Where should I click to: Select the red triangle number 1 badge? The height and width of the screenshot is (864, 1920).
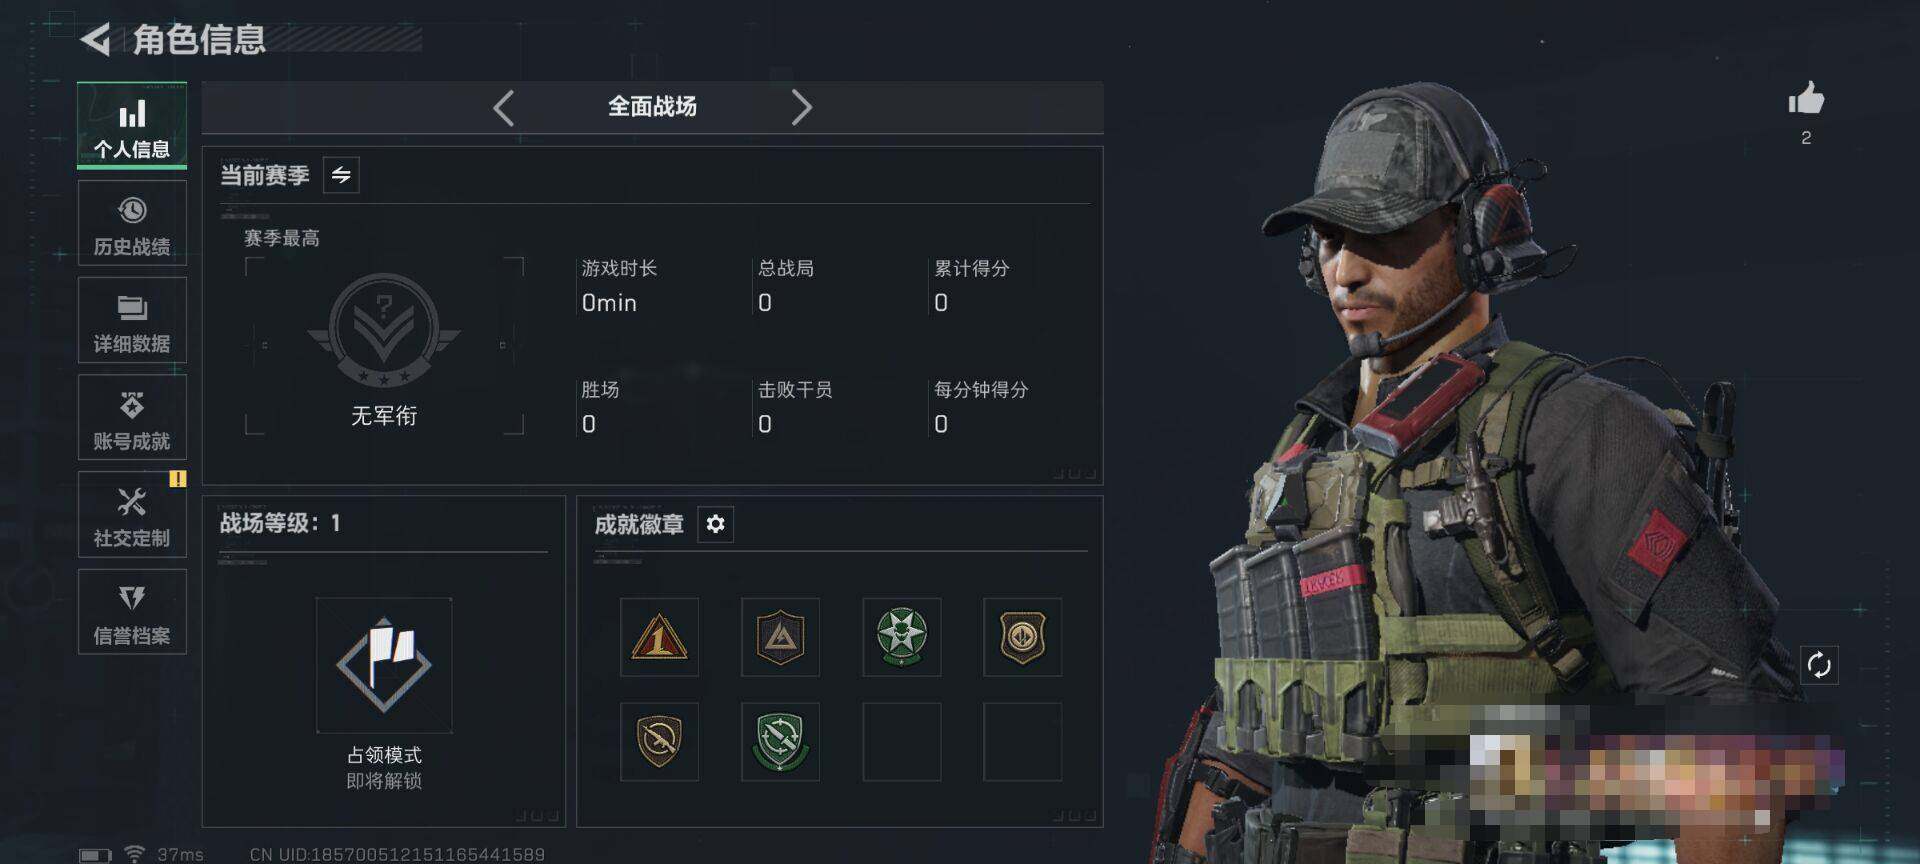pos(659,637)
